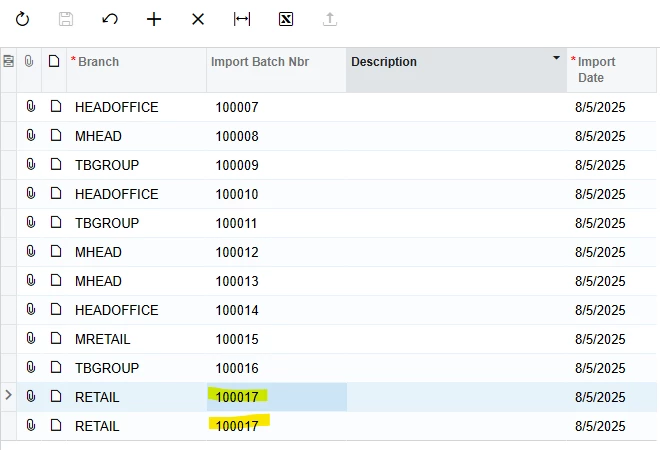The image size is (660, 450).
Task: Open attachments for batch 100010 row
Action: (31, 193)
